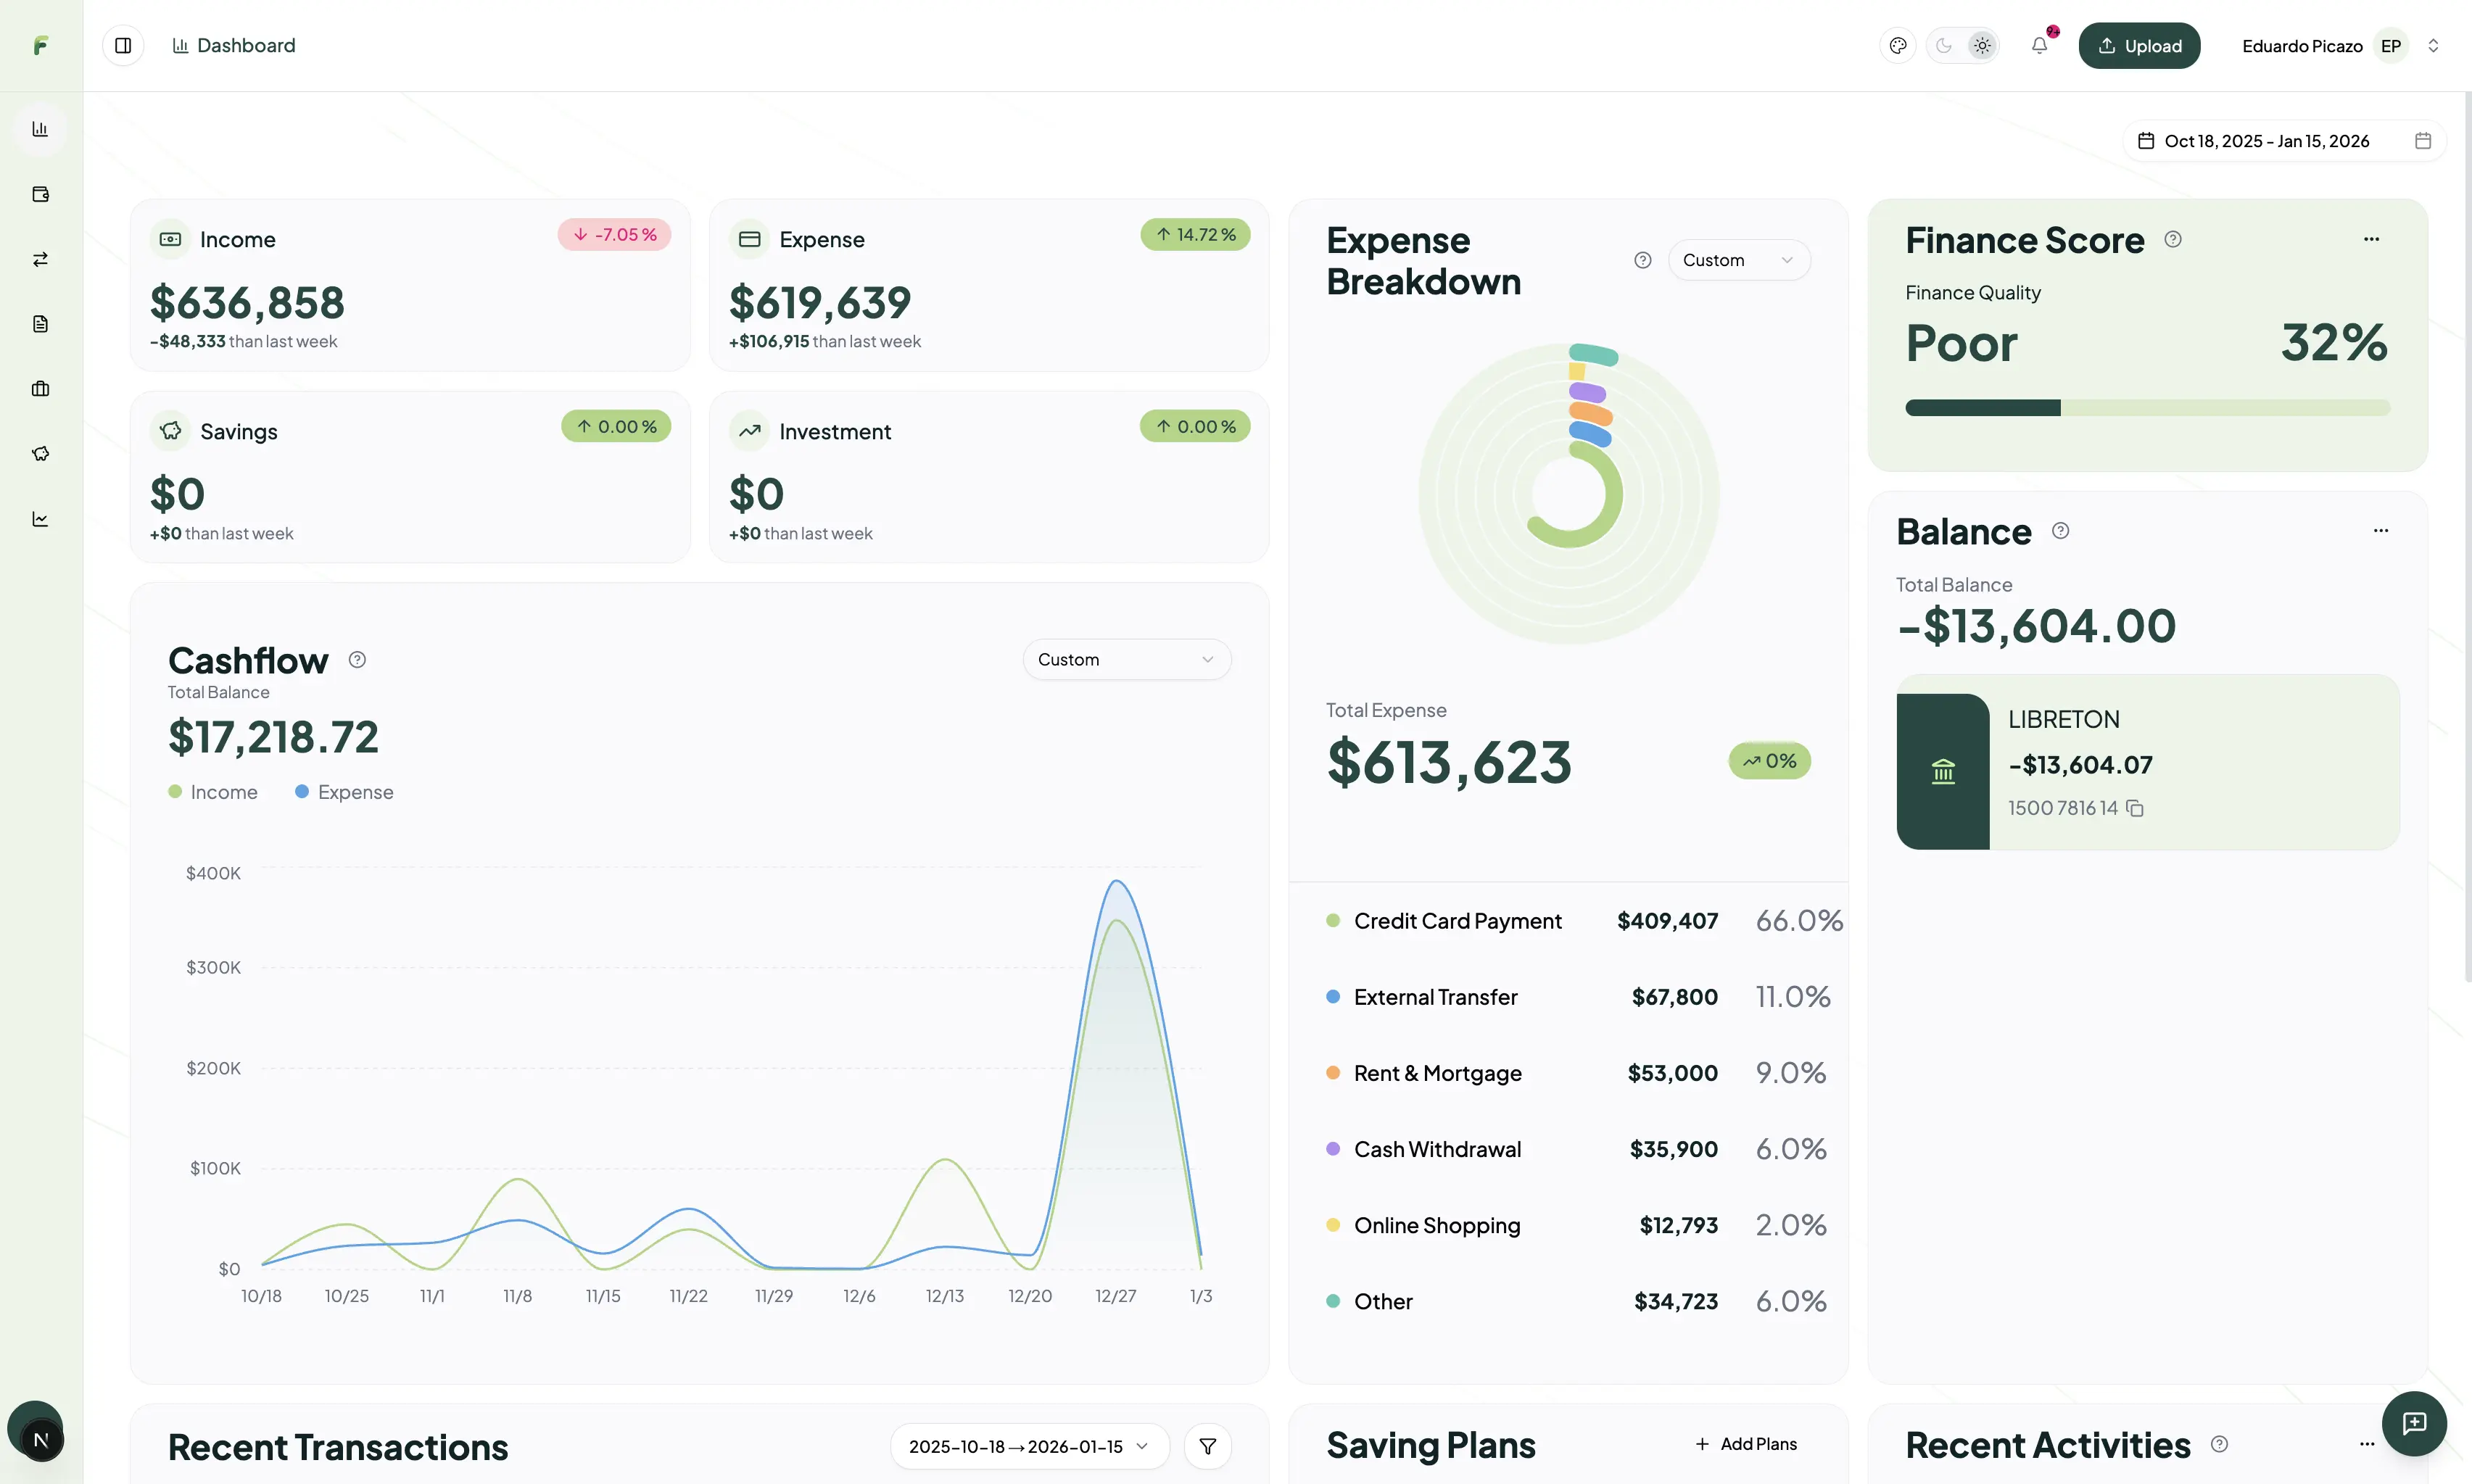Select the Transfers arrows icon in sidebar
The height and width of the screenshot is (1484, 2472).
coord(40,259)
